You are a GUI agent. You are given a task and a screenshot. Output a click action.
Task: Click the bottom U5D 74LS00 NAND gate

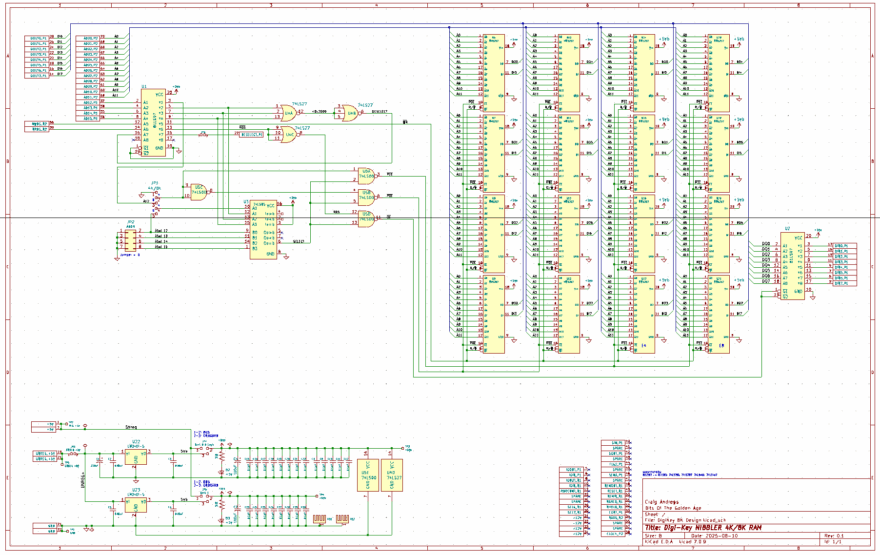[x=367, y=219]
